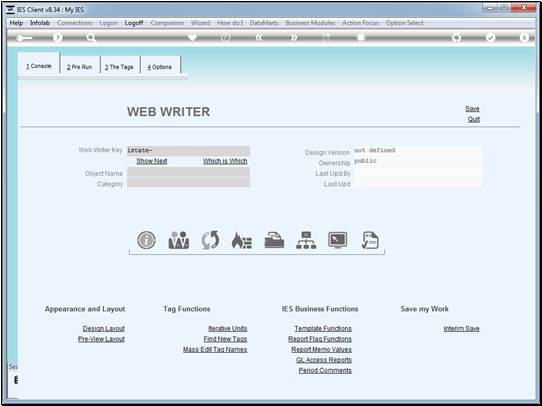This screenshot has height=406, width=542.
Task: Click the flame firewall icon
Action: point(242,240)
